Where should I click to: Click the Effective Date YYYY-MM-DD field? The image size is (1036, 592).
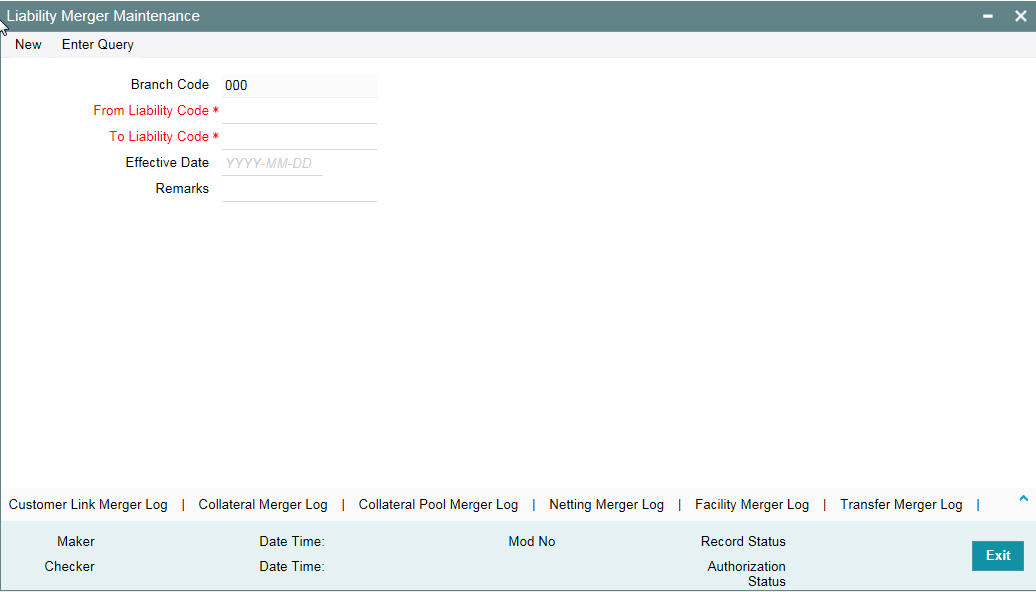click(x=272, y=163)
